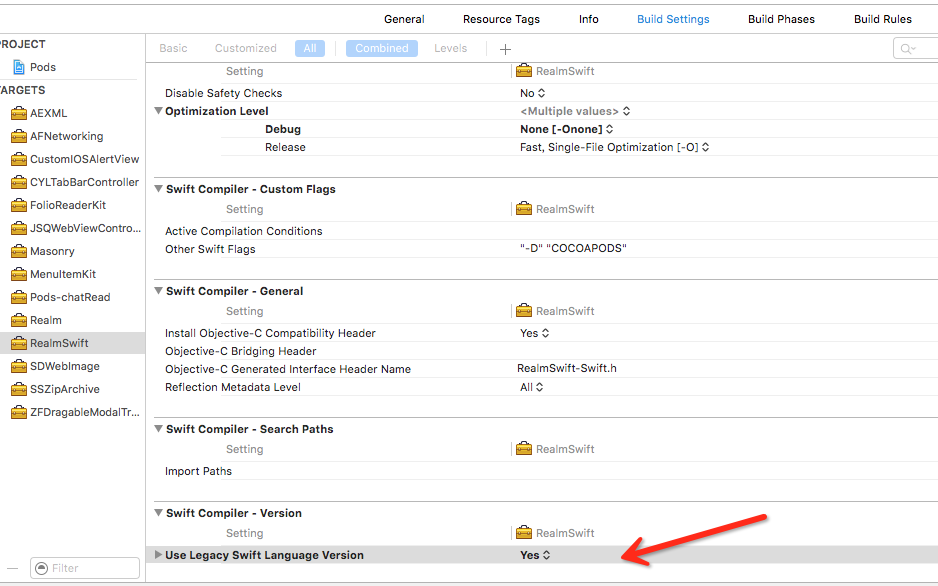The height and width of the screenshot is (586, 938).
Task: Click the Realm target toolbox icon
Action: [19, 321]
